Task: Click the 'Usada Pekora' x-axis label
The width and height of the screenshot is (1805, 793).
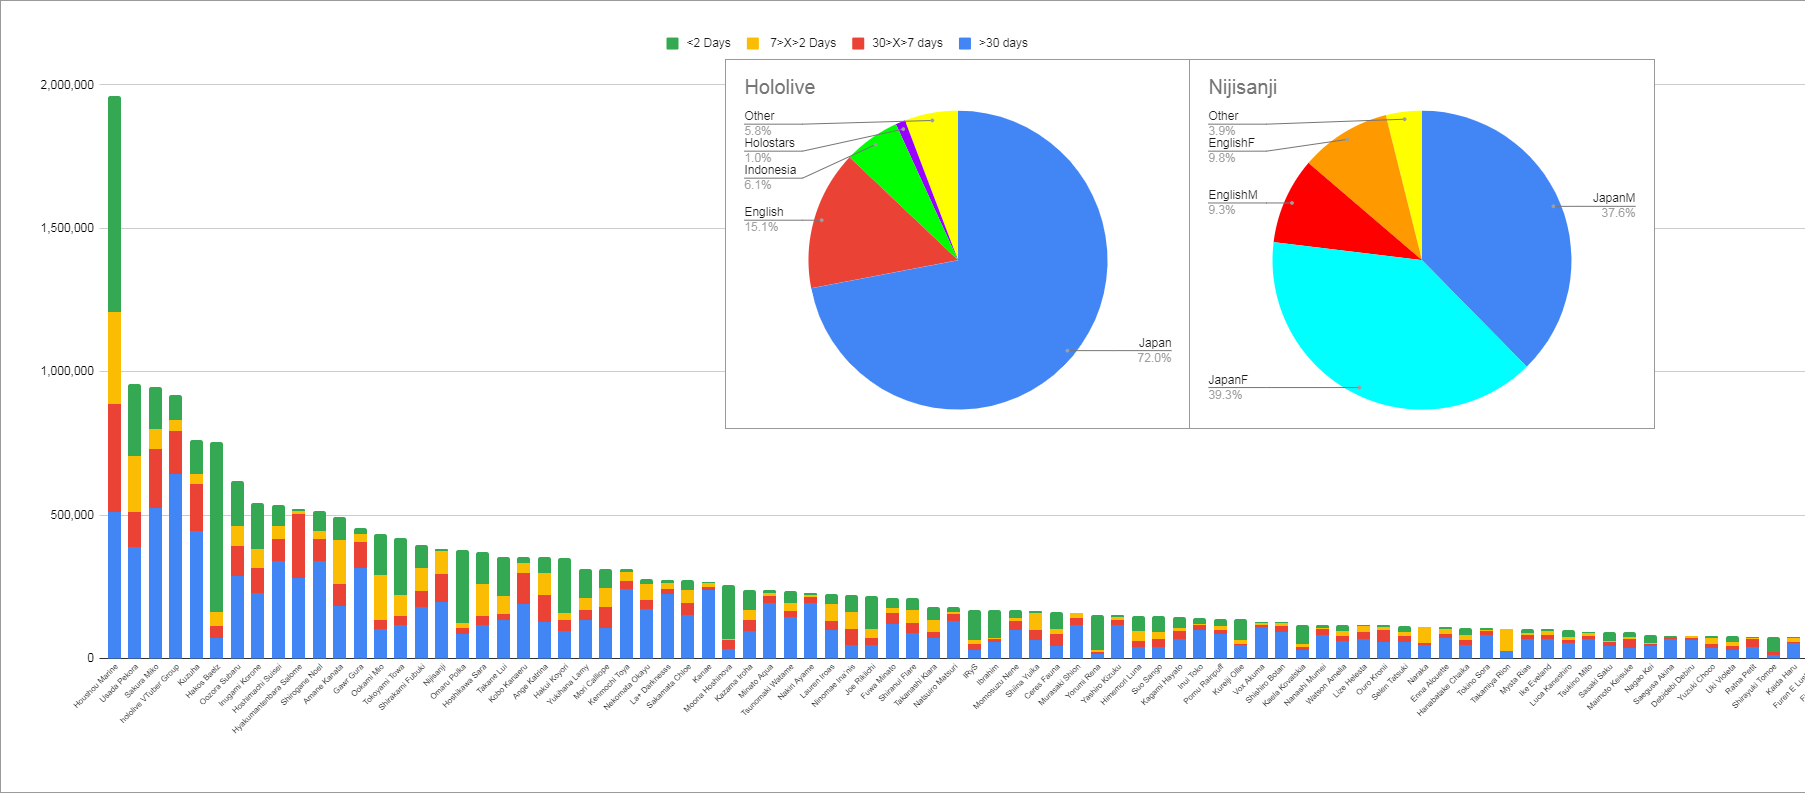Action: (119, 684)
